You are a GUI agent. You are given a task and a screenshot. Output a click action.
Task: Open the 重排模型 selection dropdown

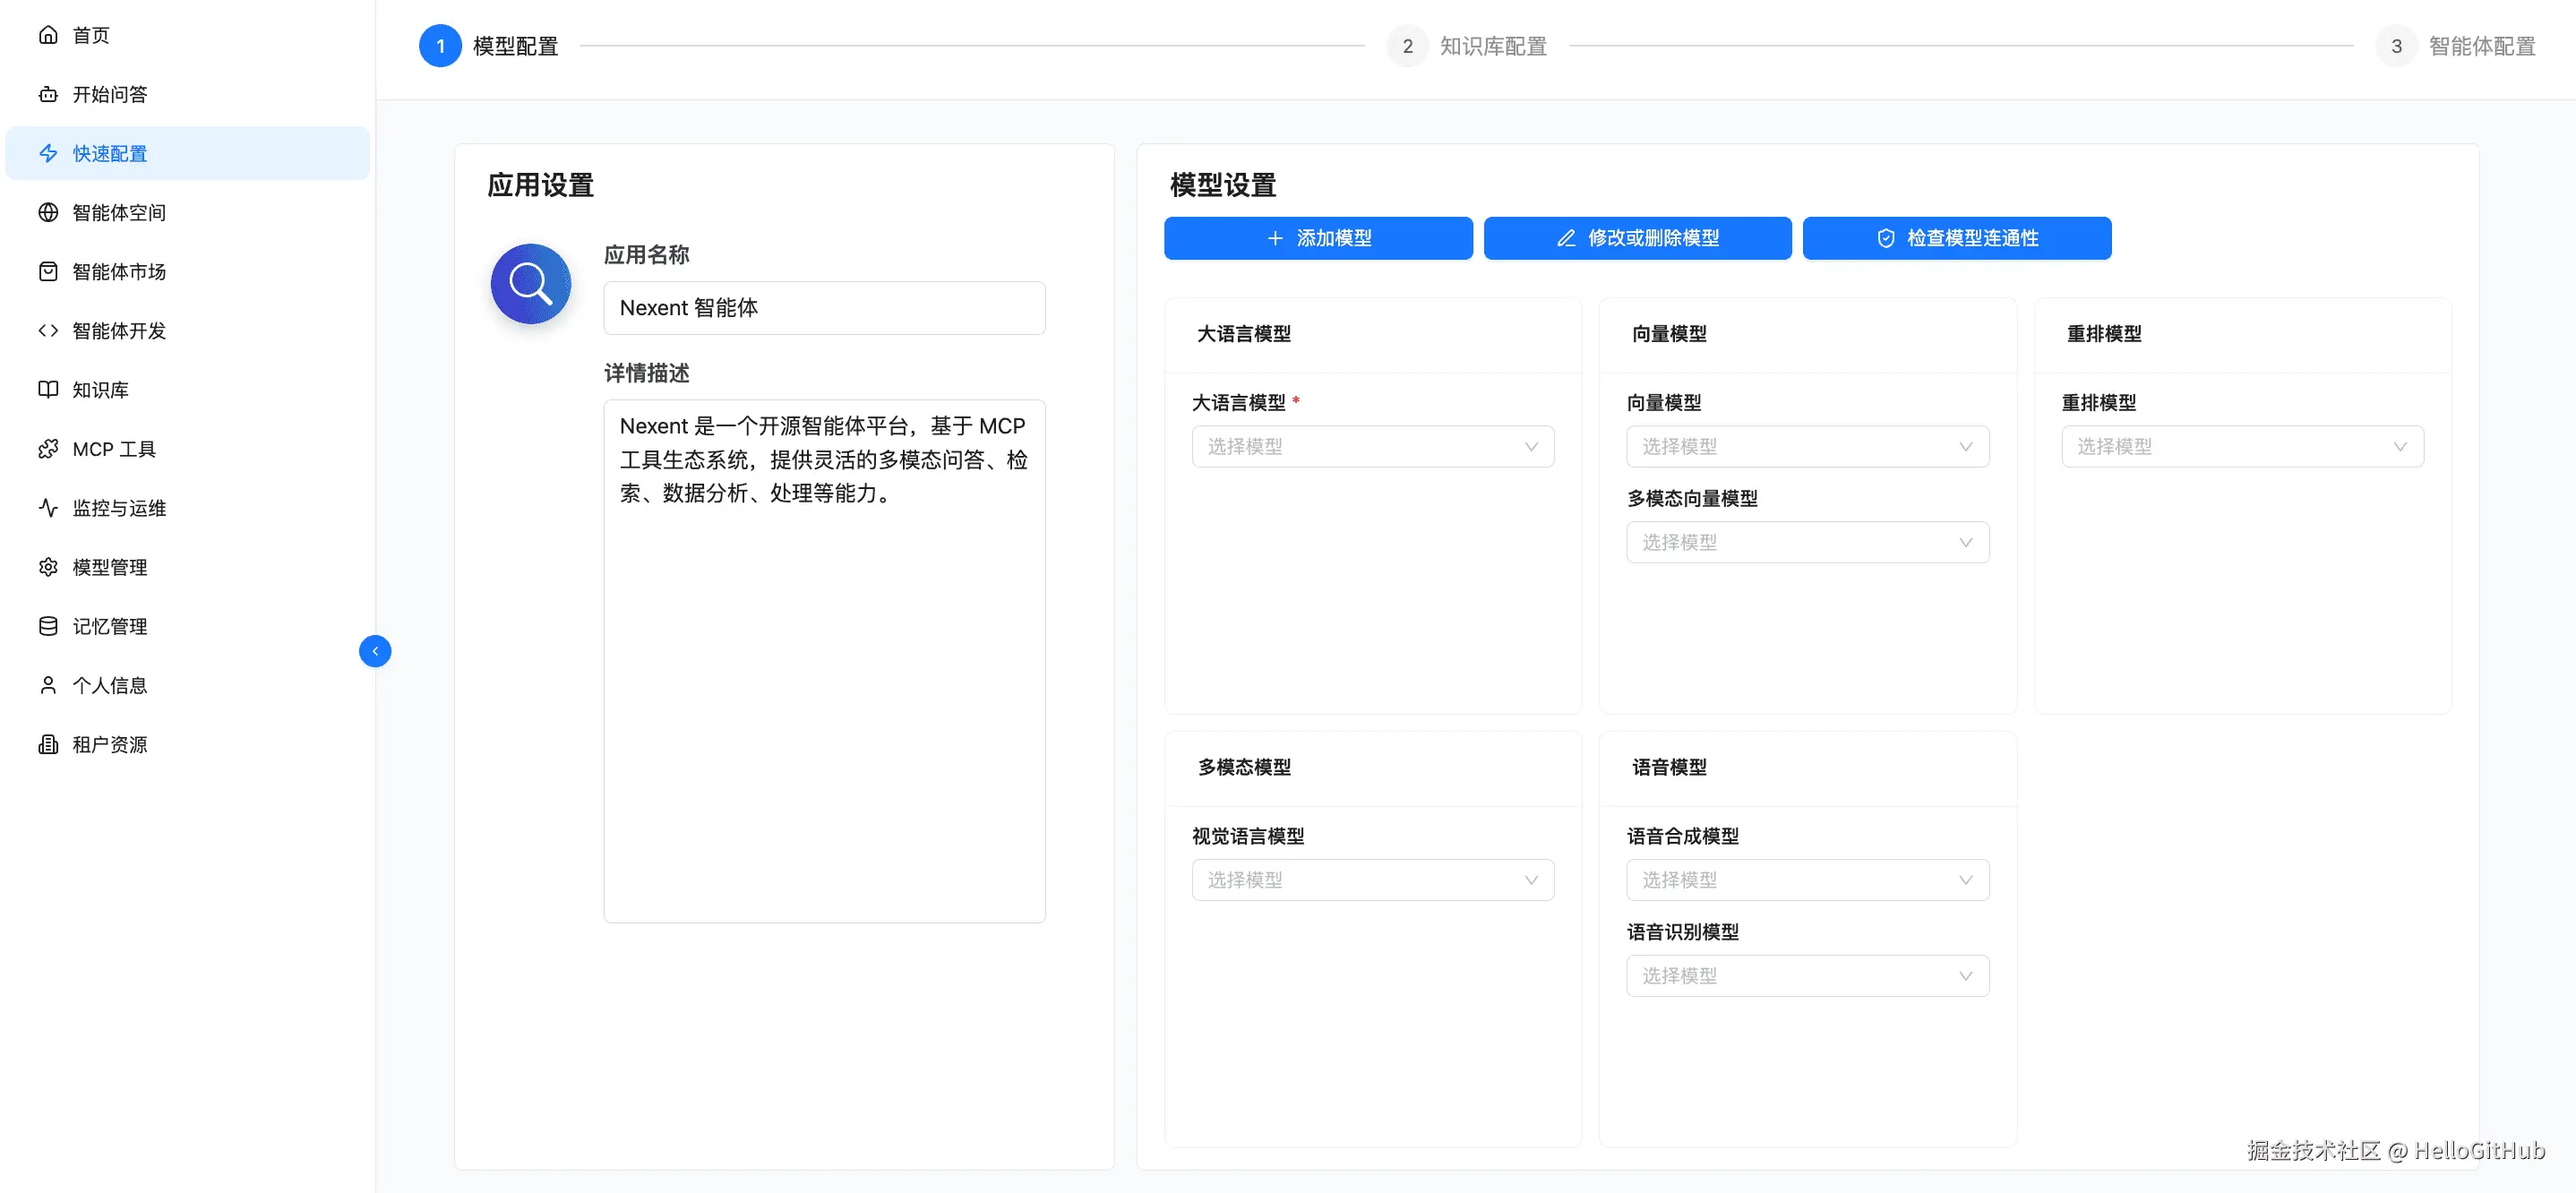pyautogui.click(x=2241, y=447)
